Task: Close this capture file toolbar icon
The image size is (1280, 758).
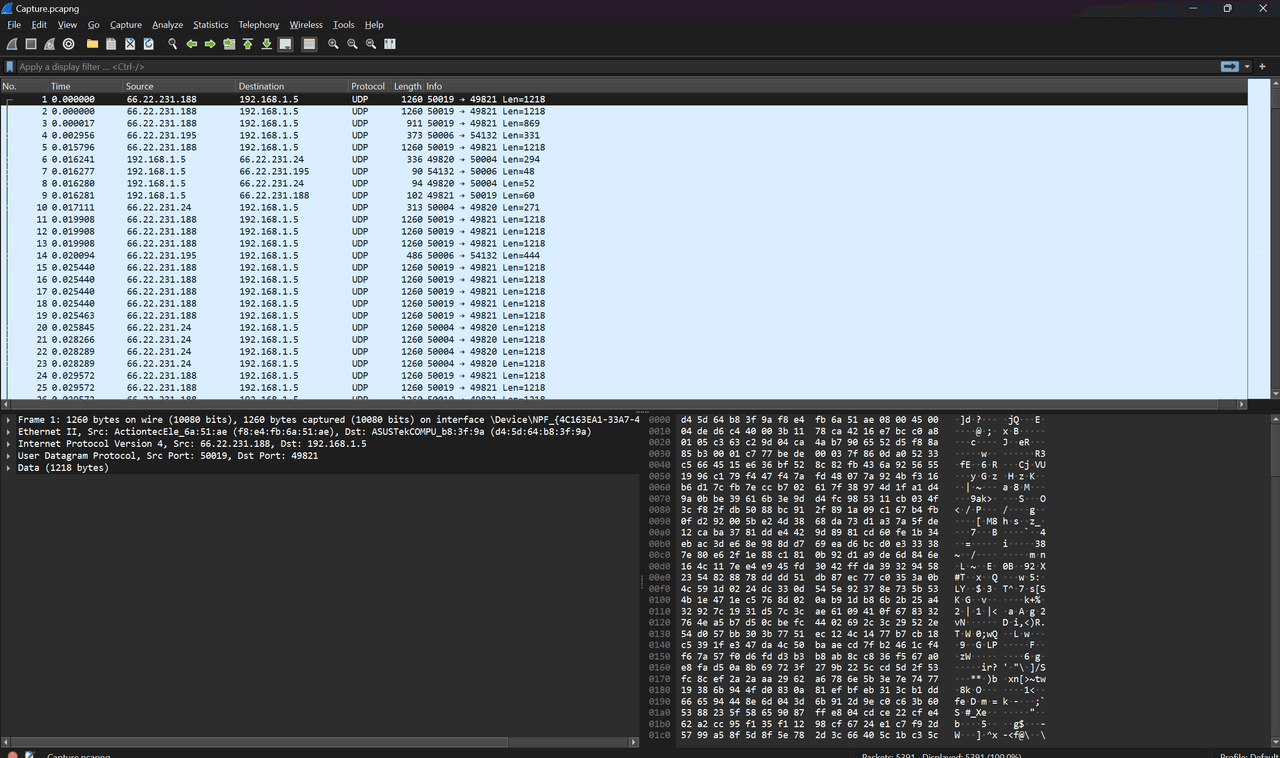Action: [130, 44]
